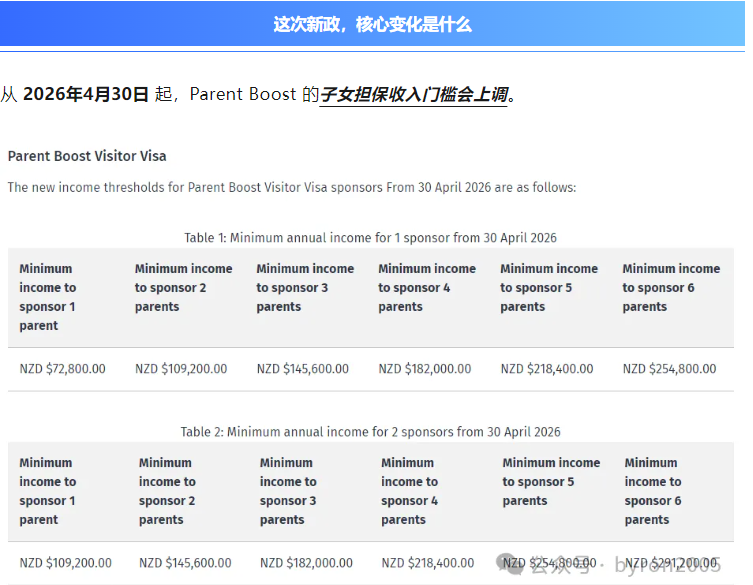This screenshot has width=753, height=585.
Task: Click Table 2 header for sponsoring 3 parents
Action: 288,491
